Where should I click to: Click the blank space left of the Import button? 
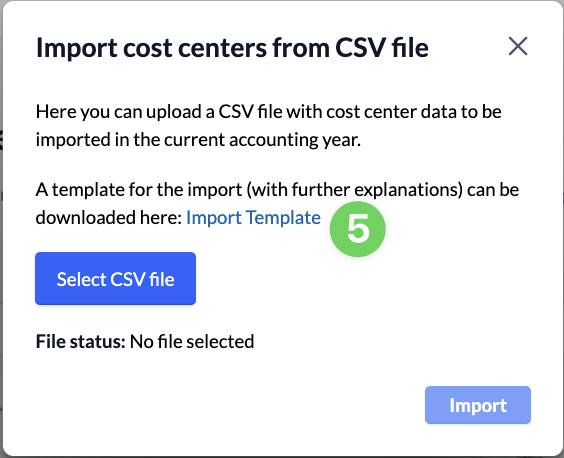pyautogui.click(x=230, y=405)
